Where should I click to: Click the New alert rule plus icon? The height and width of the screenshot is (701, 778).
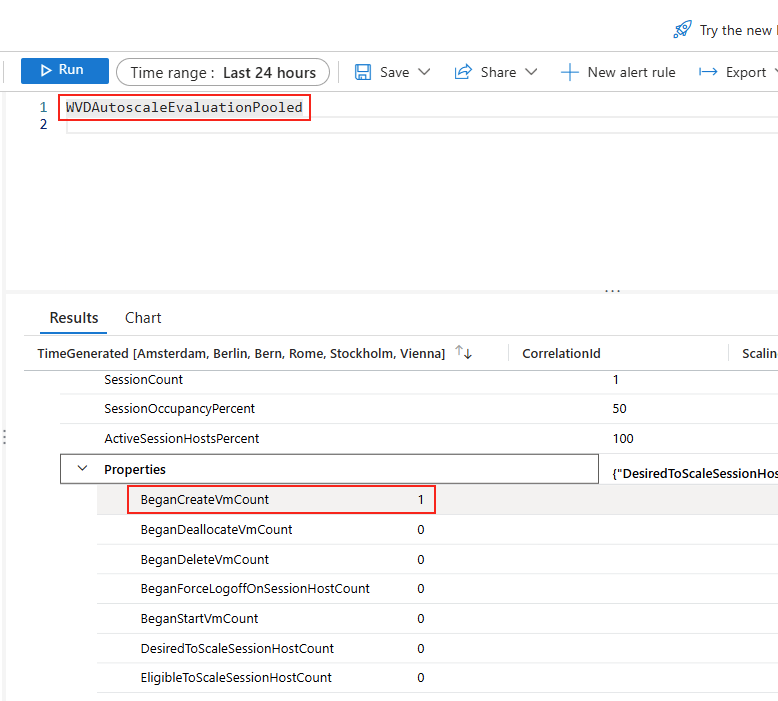click(x=570, y=72)
